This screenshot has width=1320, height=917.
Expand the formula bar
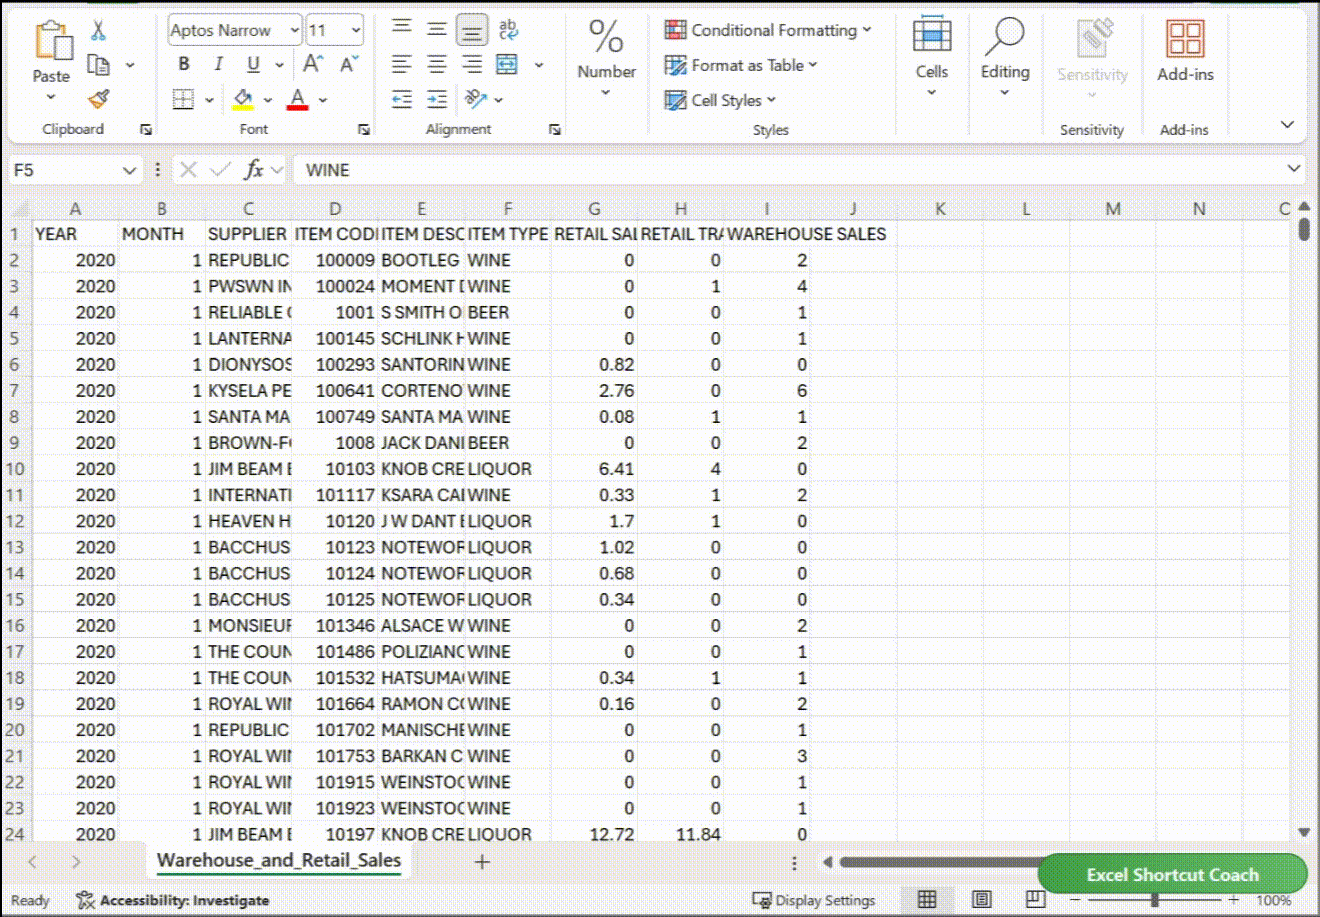(x=1294, y=170)
